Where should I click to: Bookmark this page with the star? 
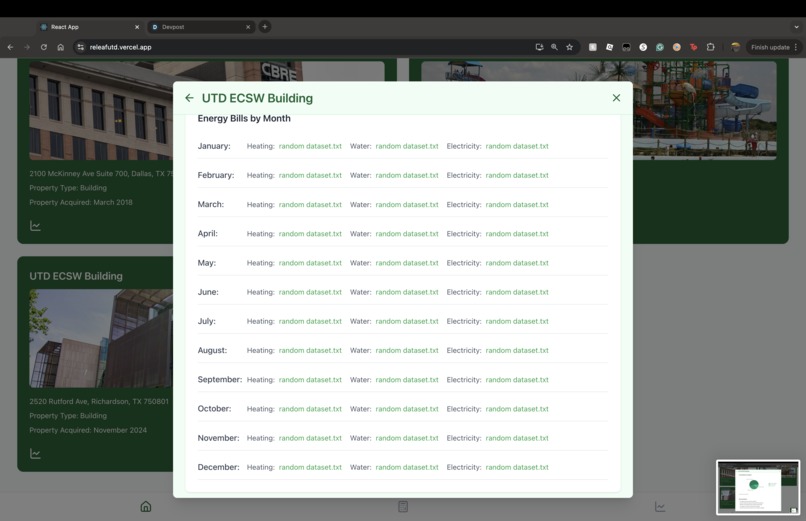click(x=570, y=47)
